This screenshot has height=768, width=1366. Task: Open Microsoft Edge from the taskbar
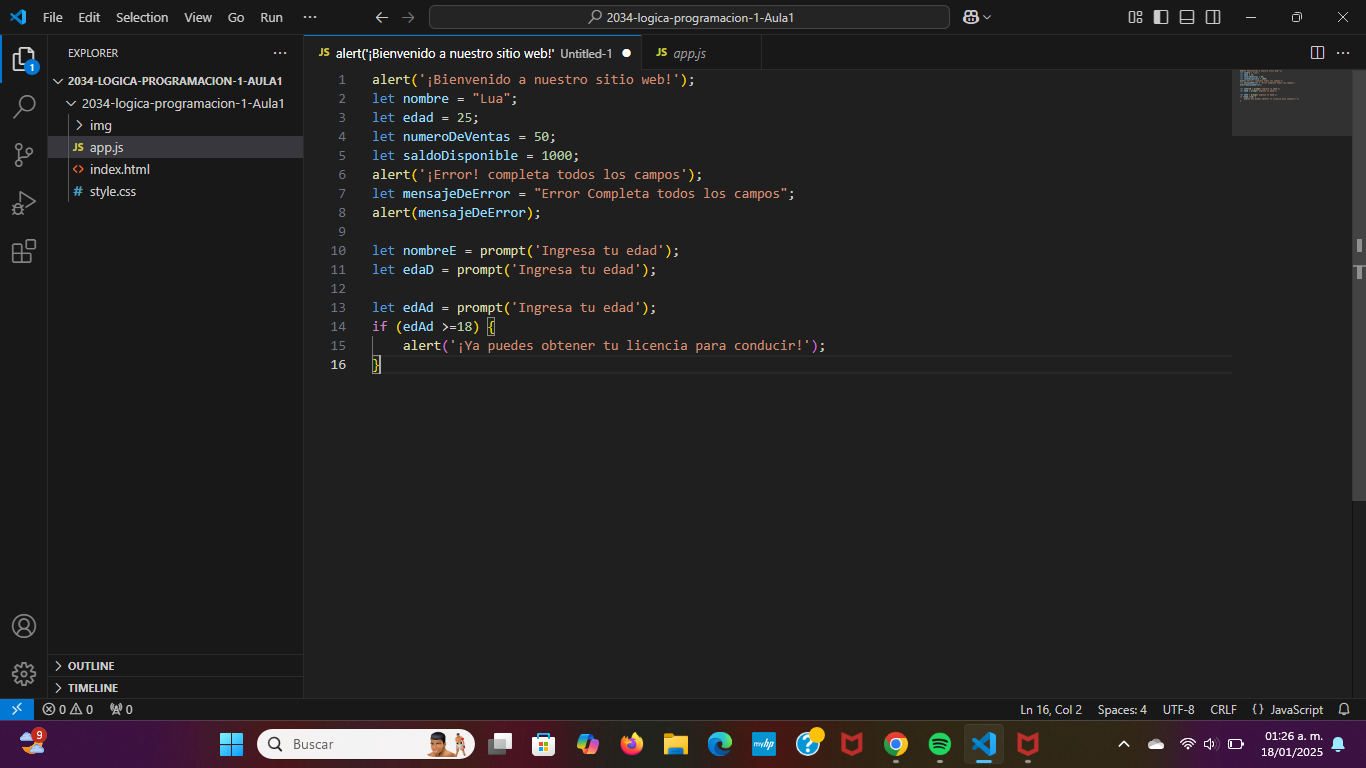[x=719, y=744]
